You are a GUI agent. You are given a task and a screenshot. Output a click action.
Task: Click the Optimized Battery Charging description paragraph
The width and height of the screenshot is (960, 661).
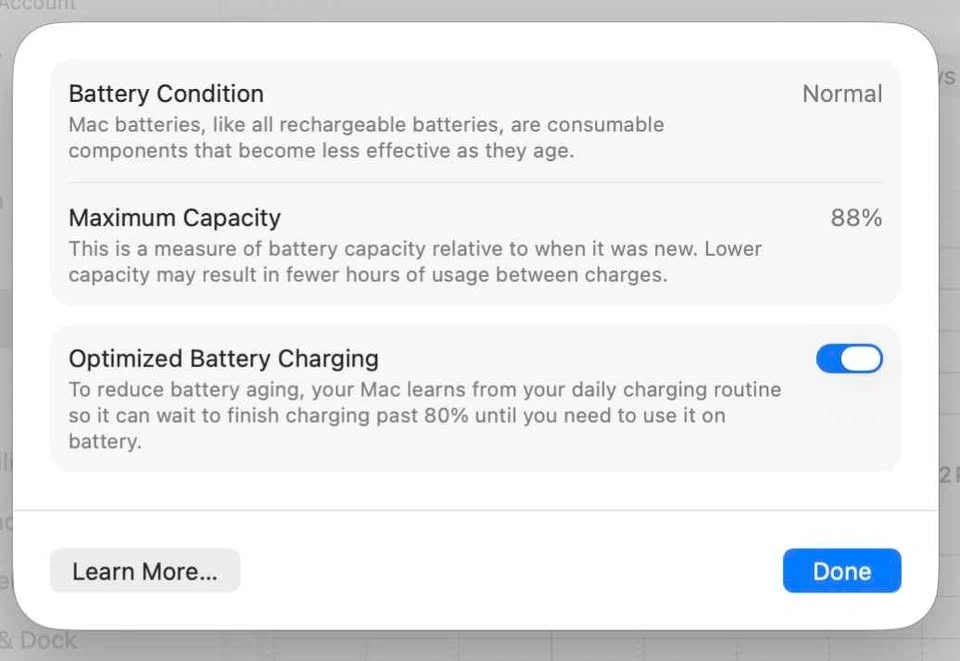click(424, 415)
